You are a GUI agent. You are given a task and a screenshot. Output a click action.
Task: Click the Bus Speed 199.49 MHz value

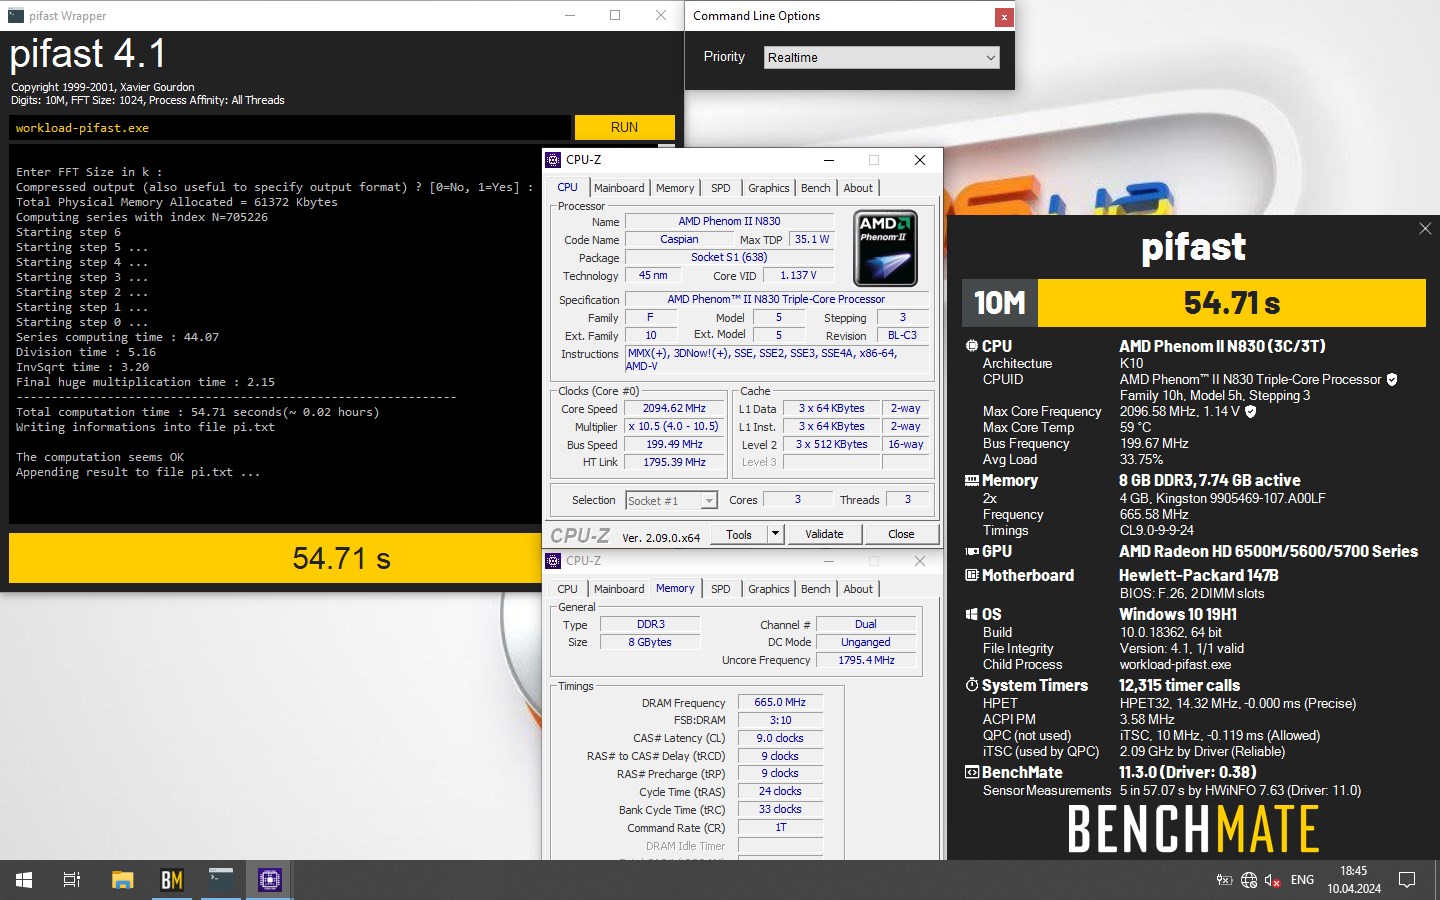click(674, 444)
